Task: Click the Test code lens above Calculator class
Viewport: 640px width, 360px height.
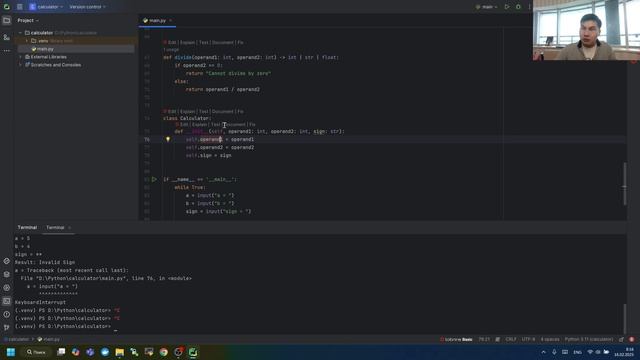Action: point(203,111)
